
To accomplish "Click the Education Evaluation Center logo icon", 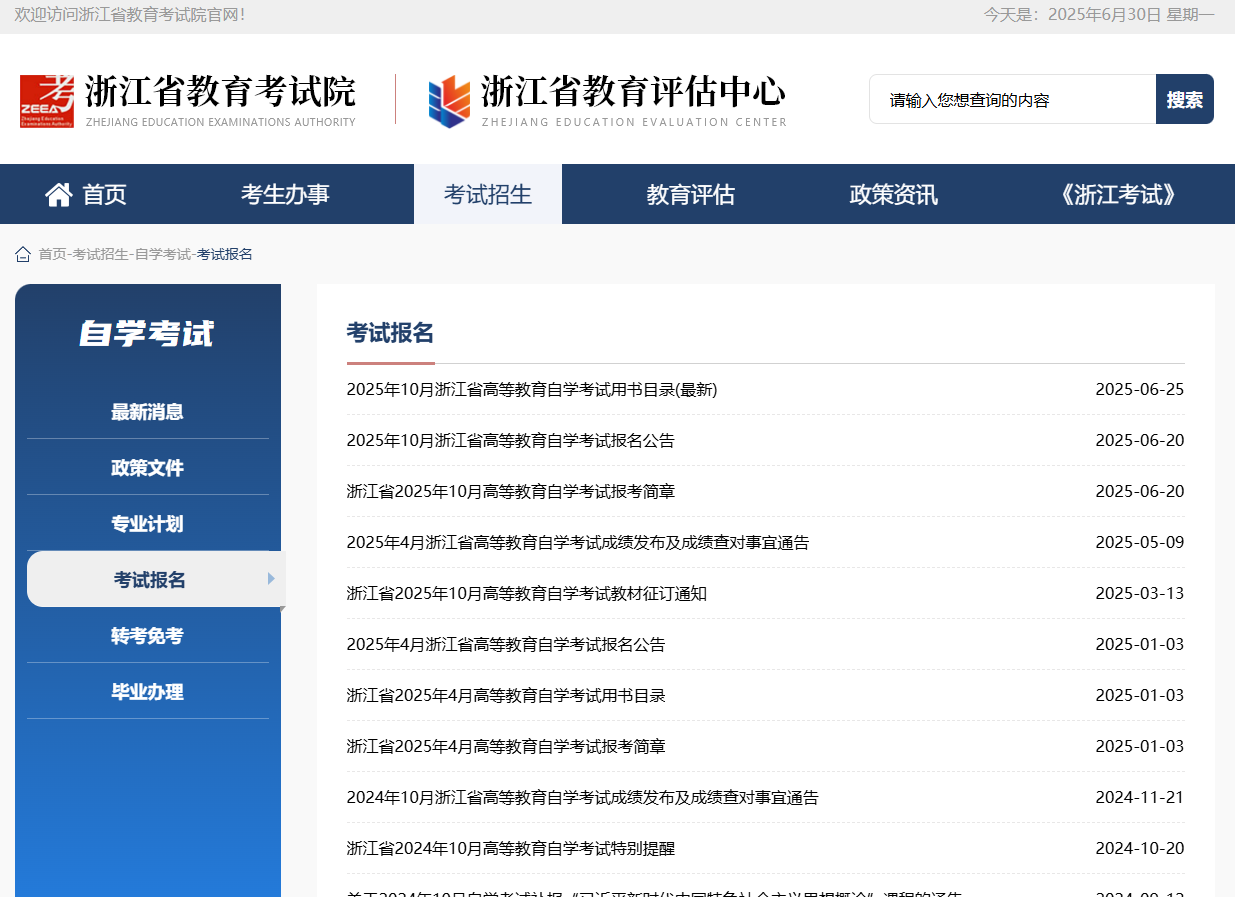I will [x=449, y=101].
